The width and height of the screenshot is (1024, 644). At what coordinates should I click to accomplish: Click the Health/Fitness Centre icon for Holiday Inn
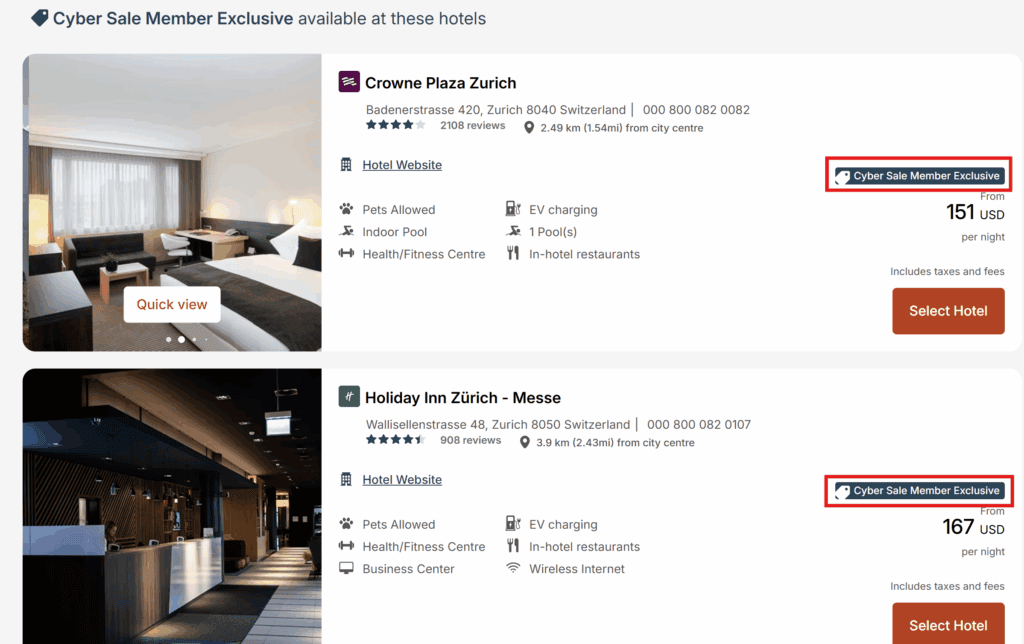coord(344,546)
